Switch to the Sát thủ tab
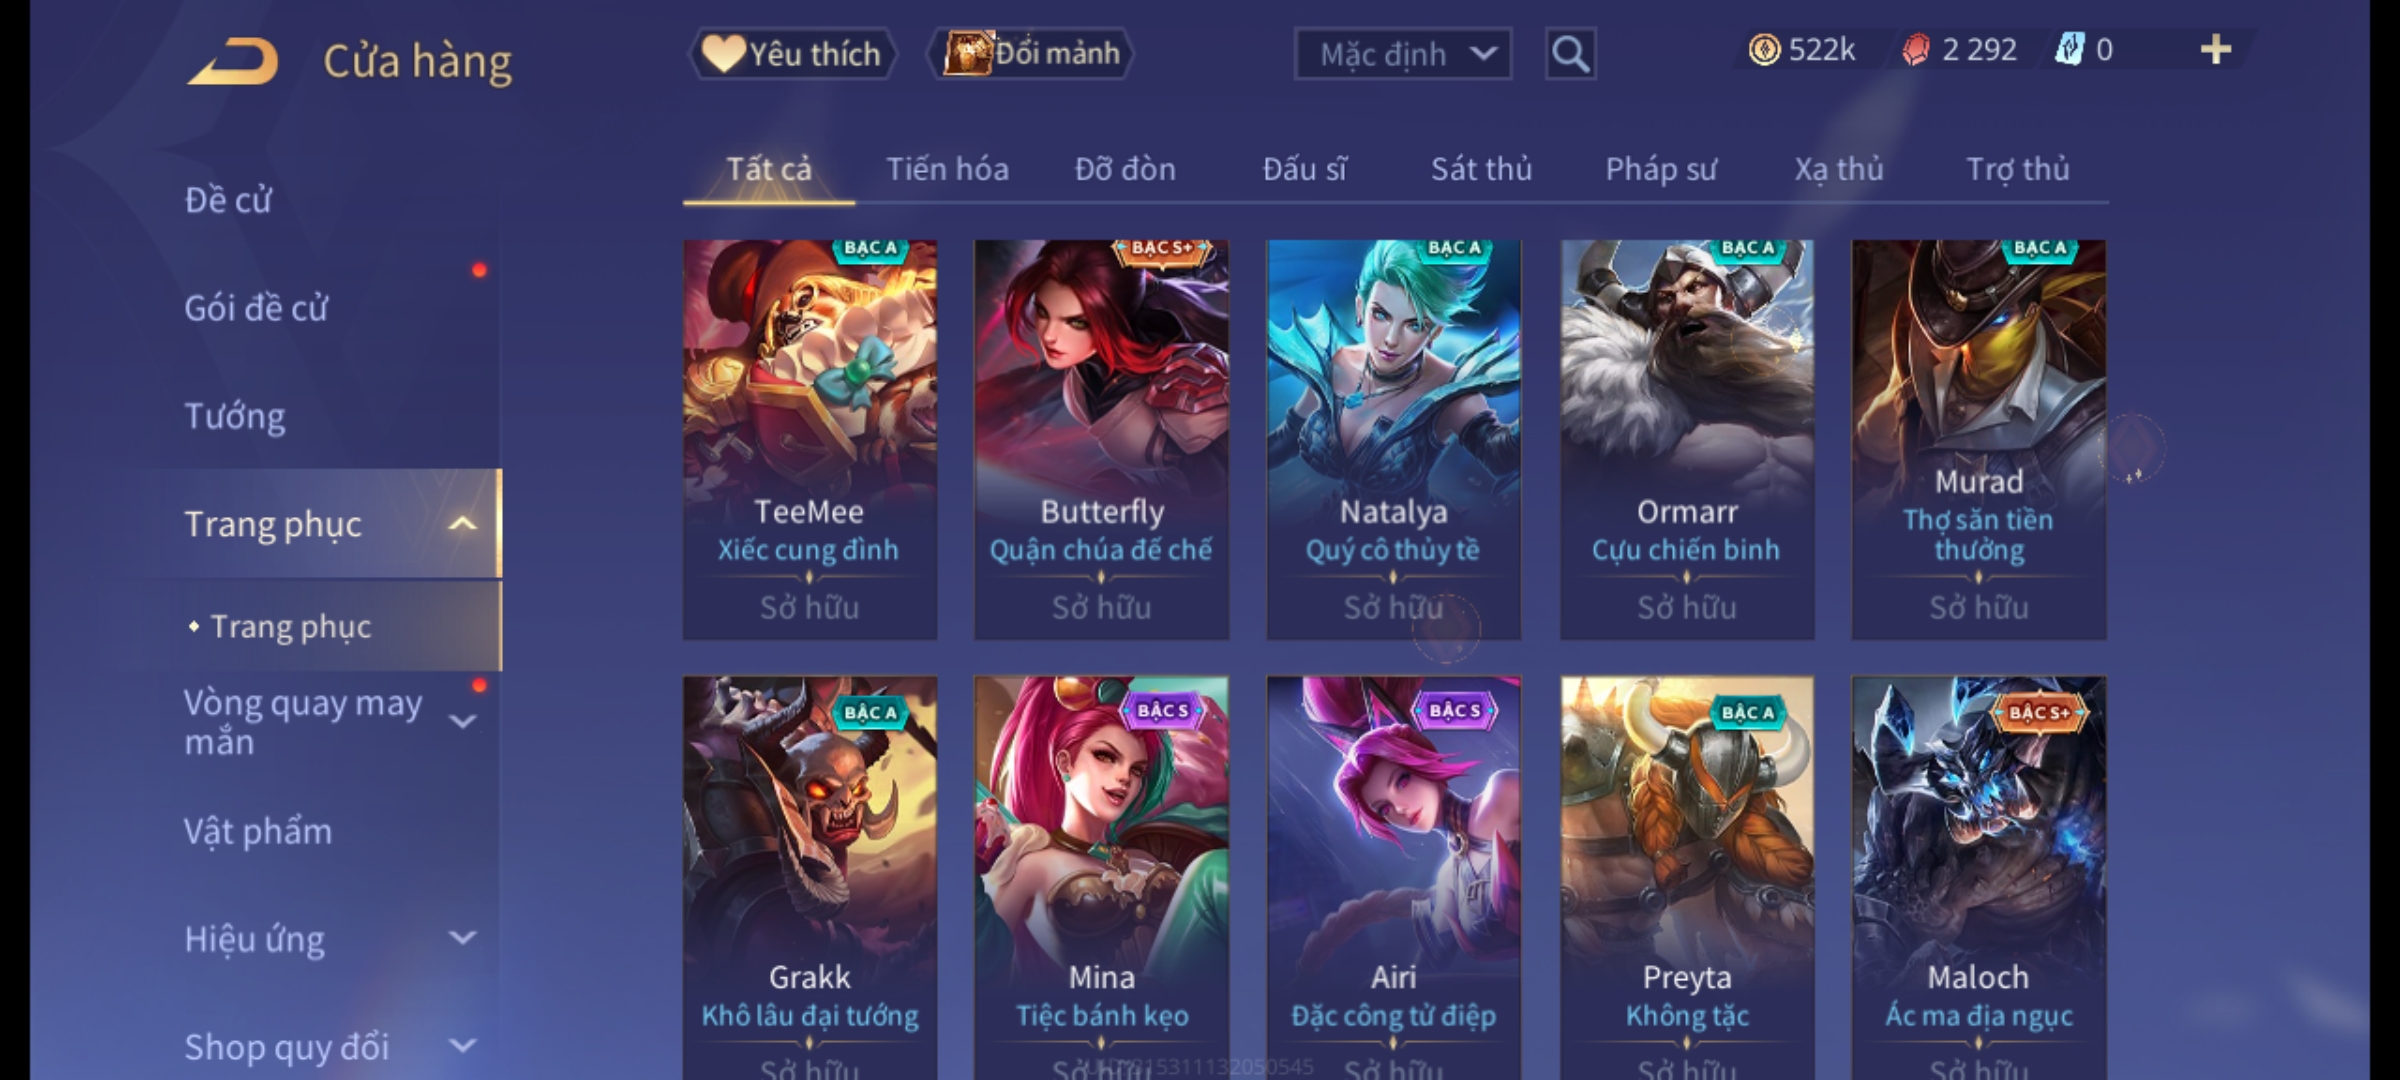Screen dimensions: 2400x1080 1481,169
